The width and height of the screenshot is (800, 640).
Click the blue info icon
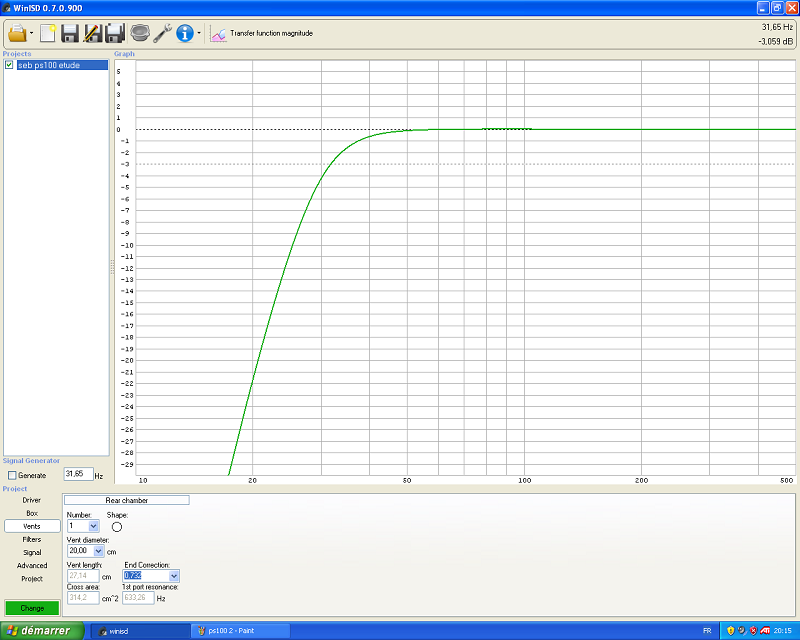(x=185, y=33)
